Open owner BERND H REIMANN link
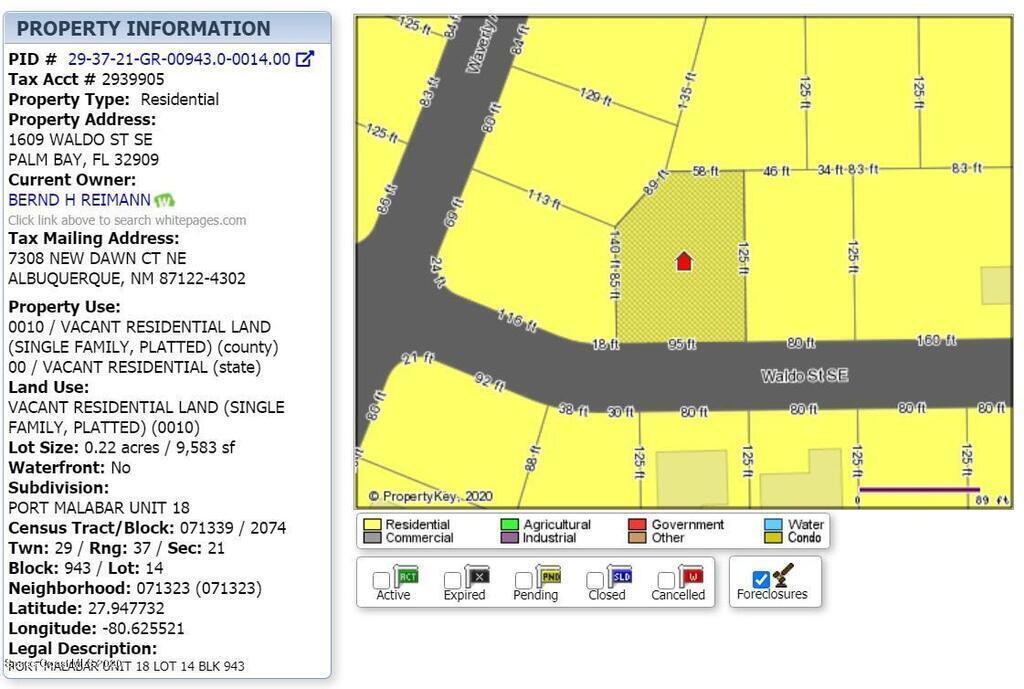Image resolution: width=1024 pixels, height=689 pixels. [79, 200]
